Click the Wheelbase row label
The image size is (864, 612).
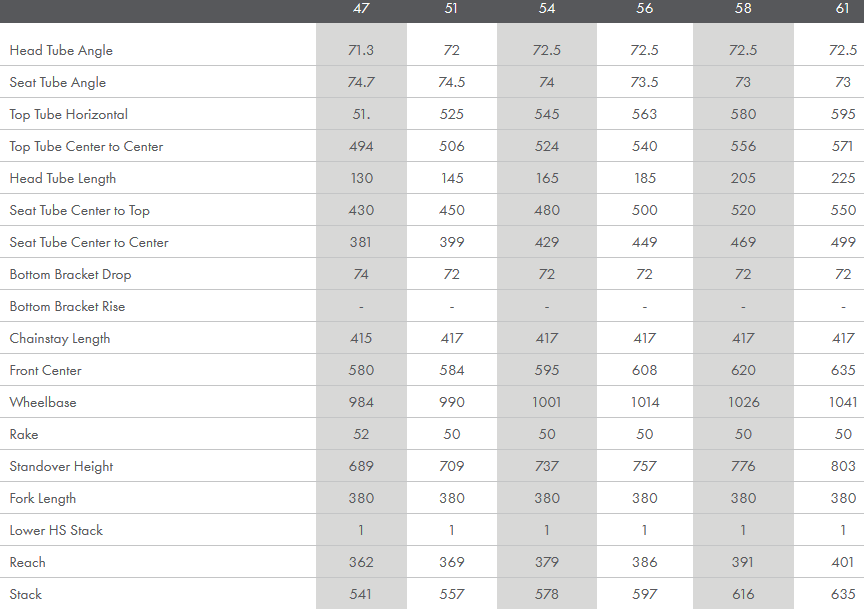point(43,402)
